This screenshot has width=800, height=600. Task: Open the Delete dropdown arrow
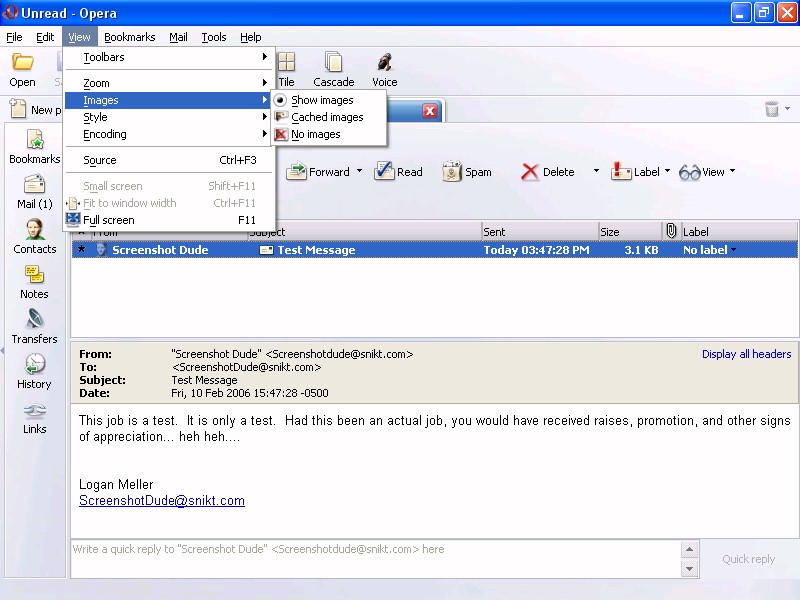pos(596,171)
